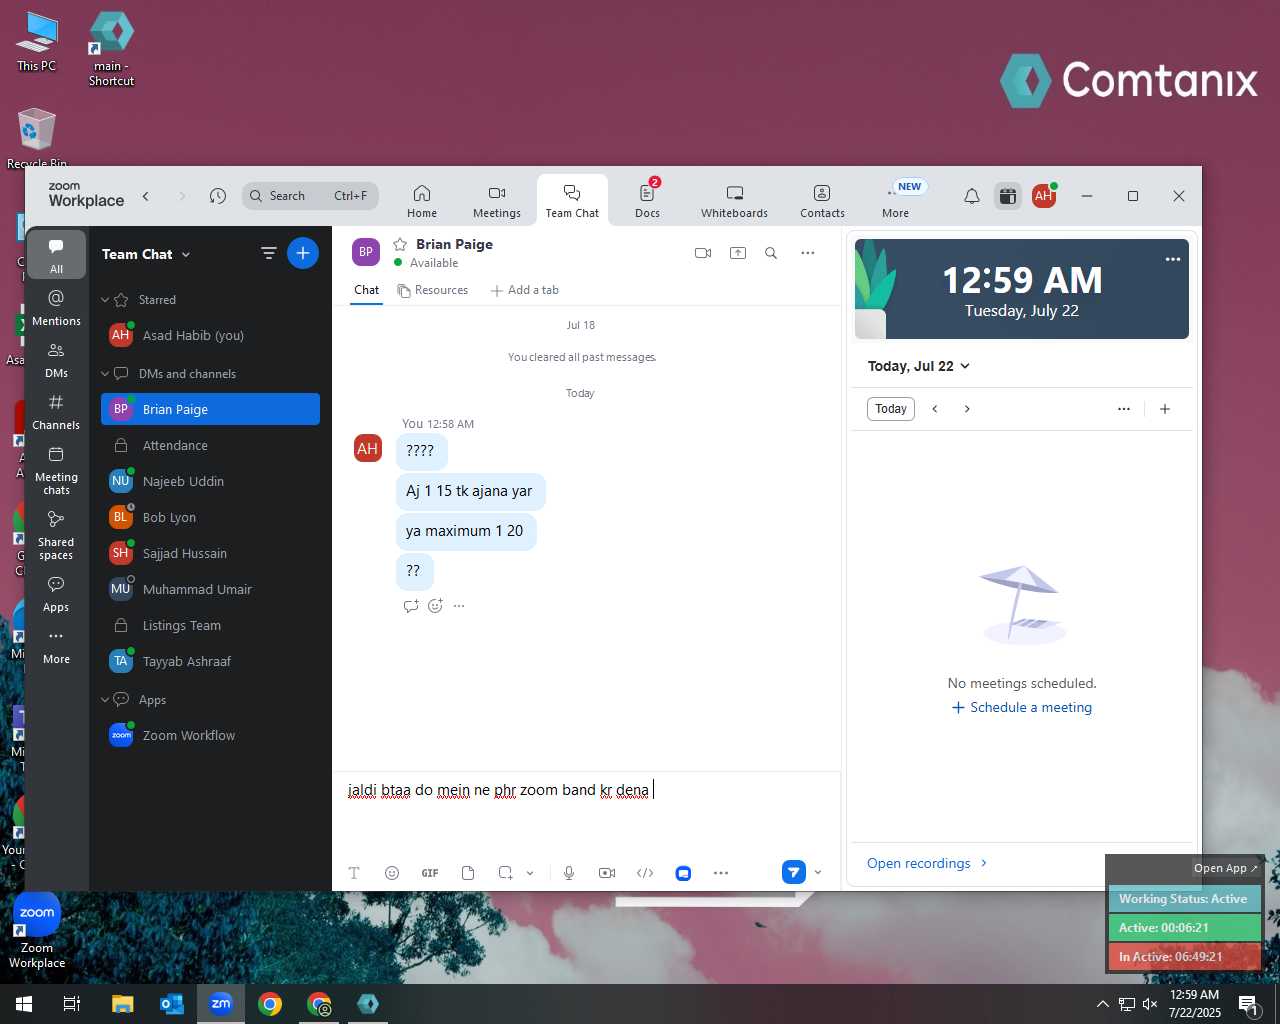Viewport: 1280px width, 1024px height.
Task: Open chat with Najeeb Uddin
Action: 210,482
